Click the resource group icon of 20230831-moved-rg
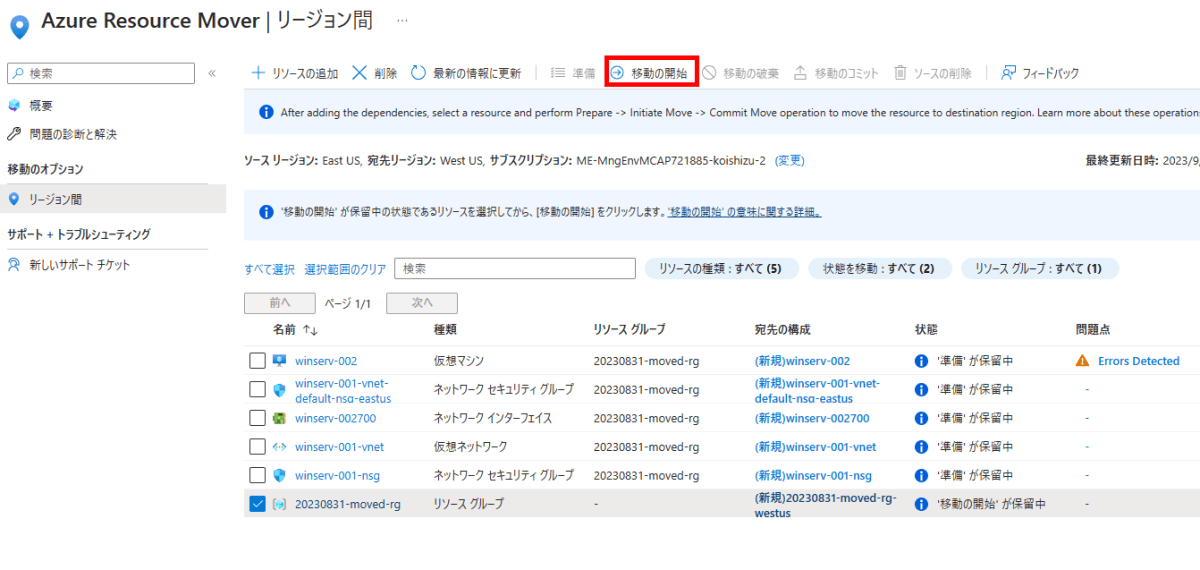This screenshot has height=570, width=1200. coord(280,504)
